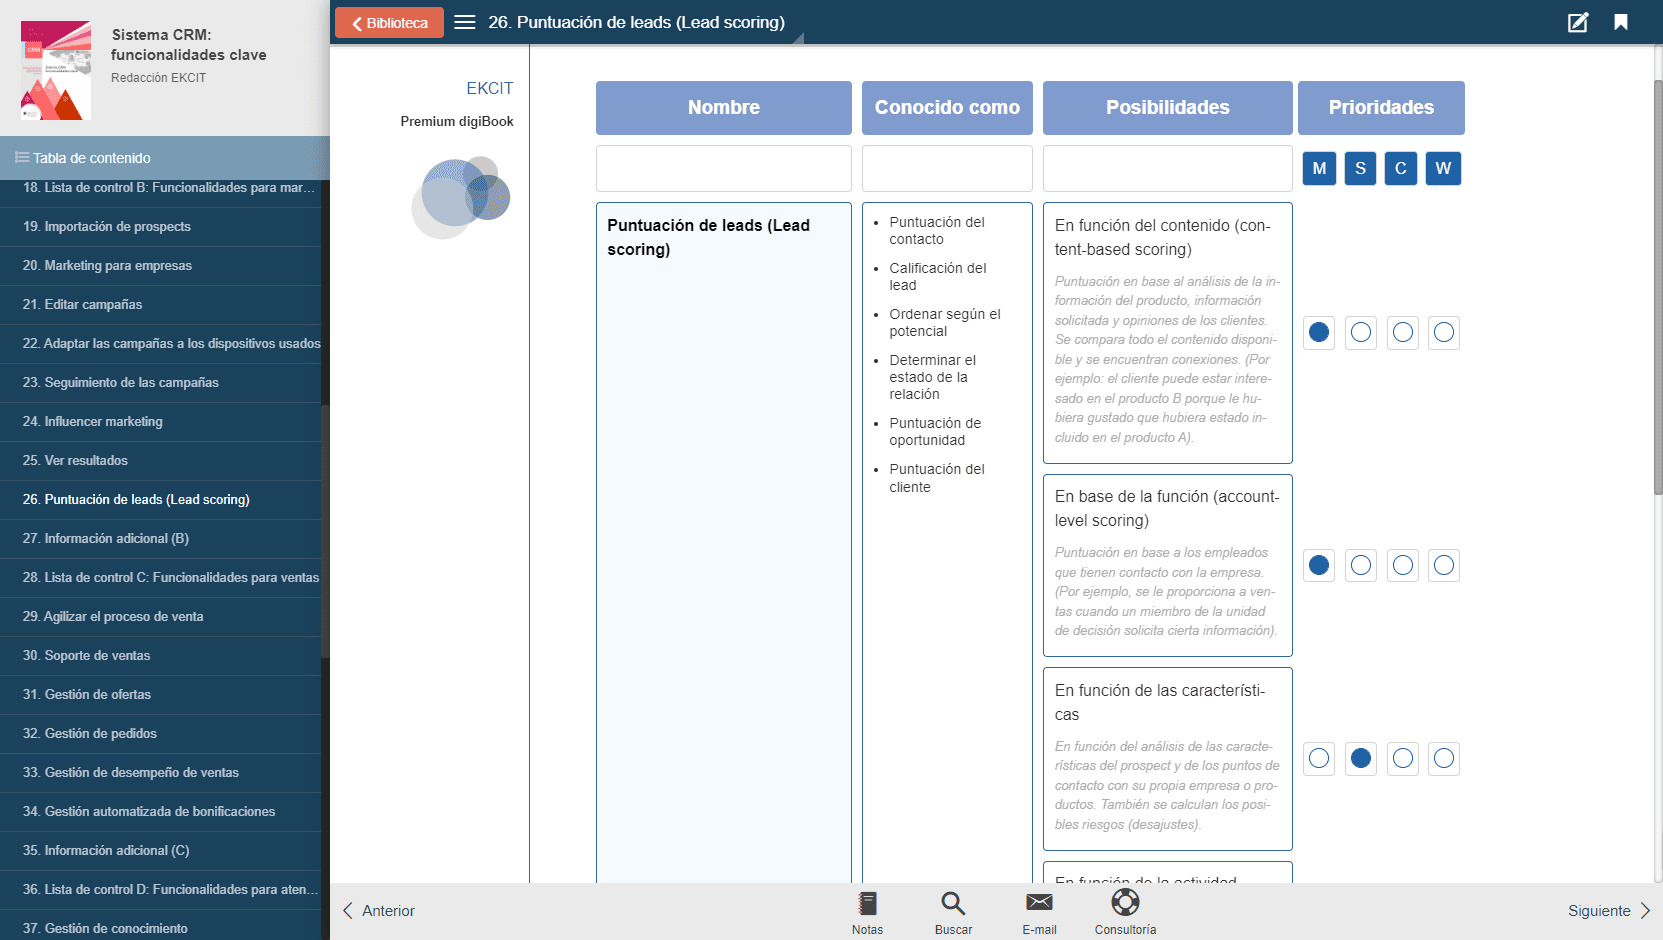The width and height of the screenshot is (1663, 940).
Task: Go to Siguiente page
Action: [x=1609, y=911]
